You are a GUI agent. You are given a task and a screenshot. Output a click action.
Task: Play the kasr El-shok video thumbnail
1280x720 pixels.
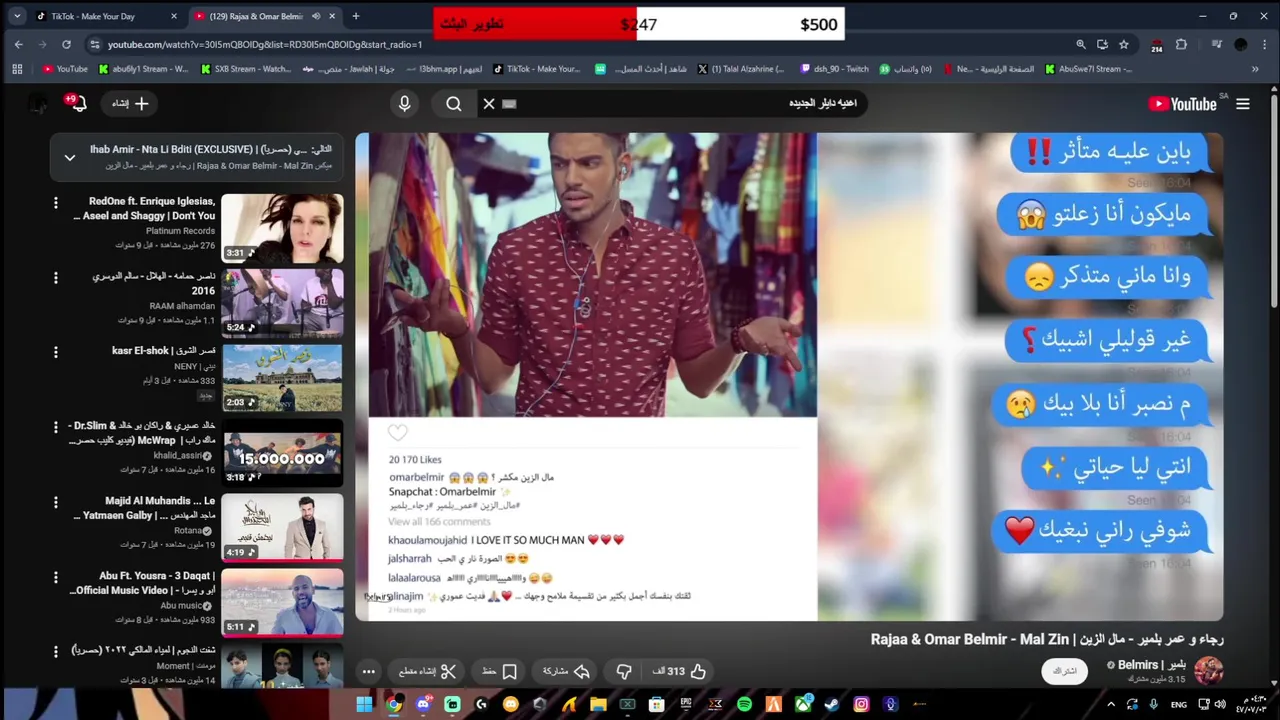click(x=282, y=378)
